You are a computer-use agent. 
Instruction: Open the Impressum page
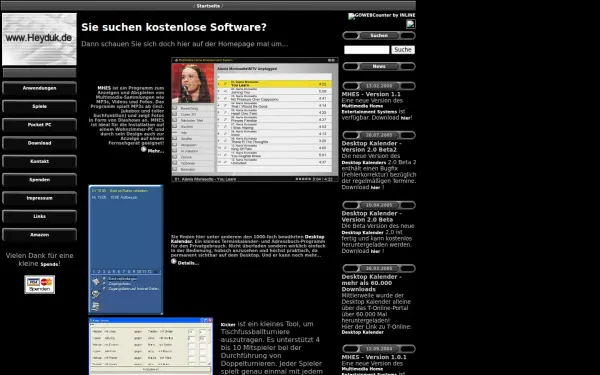39,198
